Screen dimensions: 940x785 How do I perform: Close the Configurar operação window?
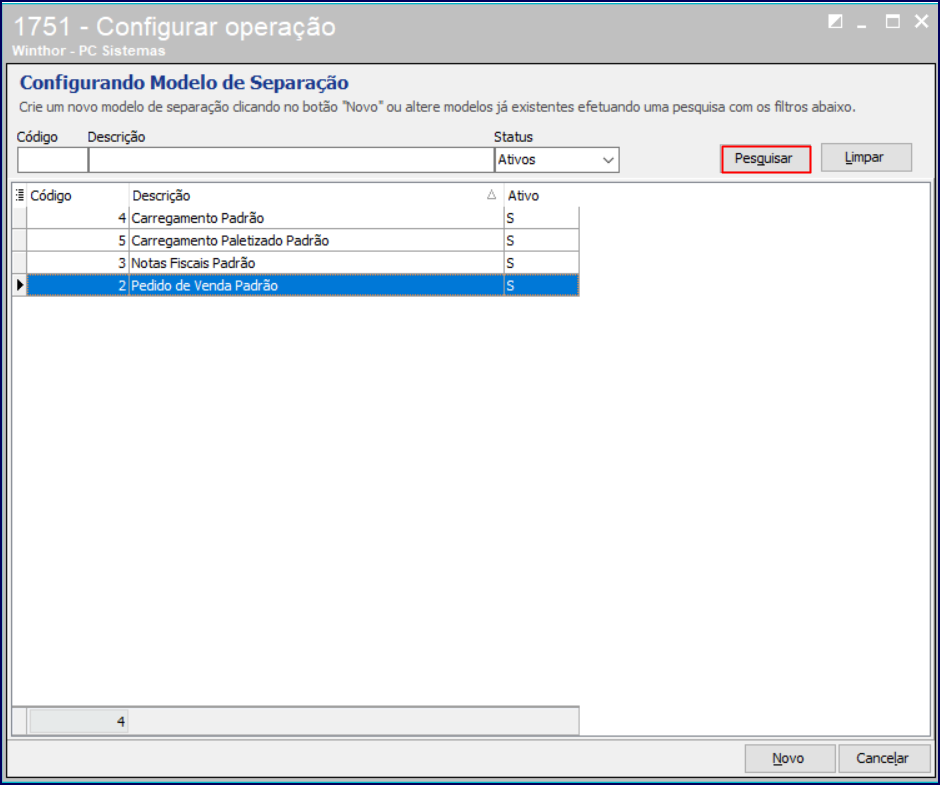(x=921, y=22)
